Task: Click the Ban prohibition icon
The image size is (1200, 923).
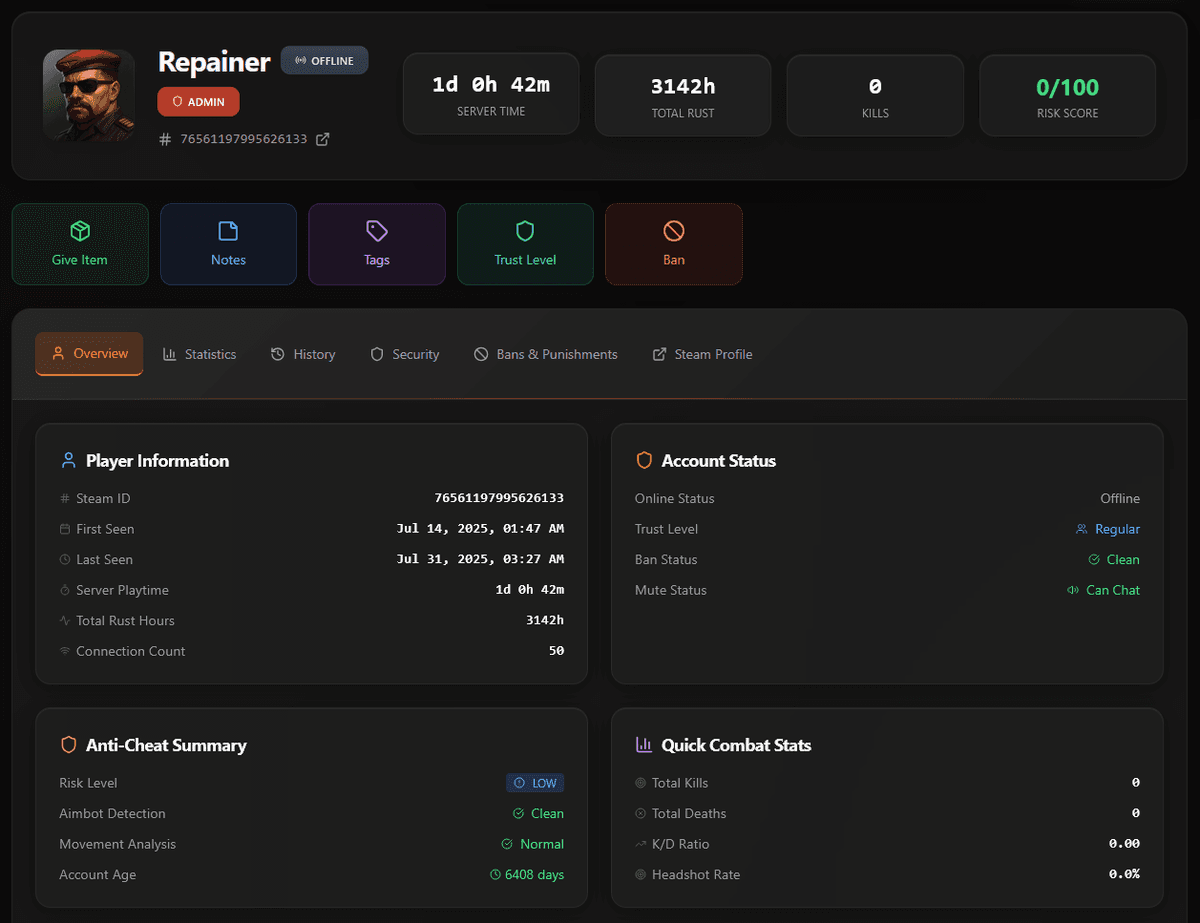Action: point(673,231)
